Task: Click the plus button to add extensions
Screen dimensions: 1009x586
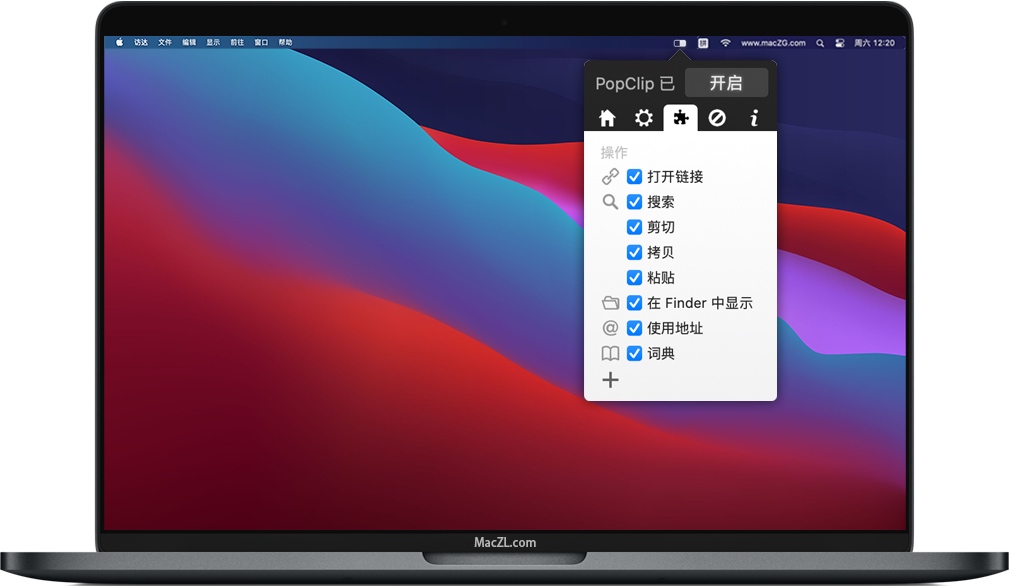Action: (x=610, y=380)
